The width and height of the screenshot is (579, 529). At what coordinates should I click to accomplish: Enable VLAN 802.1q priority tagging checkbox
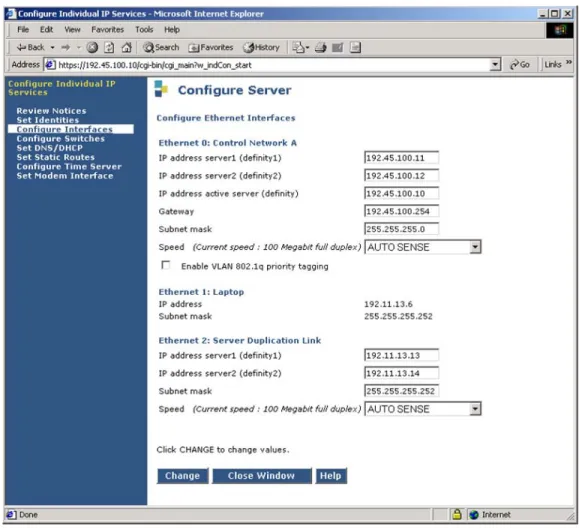[x=165, y=265]
